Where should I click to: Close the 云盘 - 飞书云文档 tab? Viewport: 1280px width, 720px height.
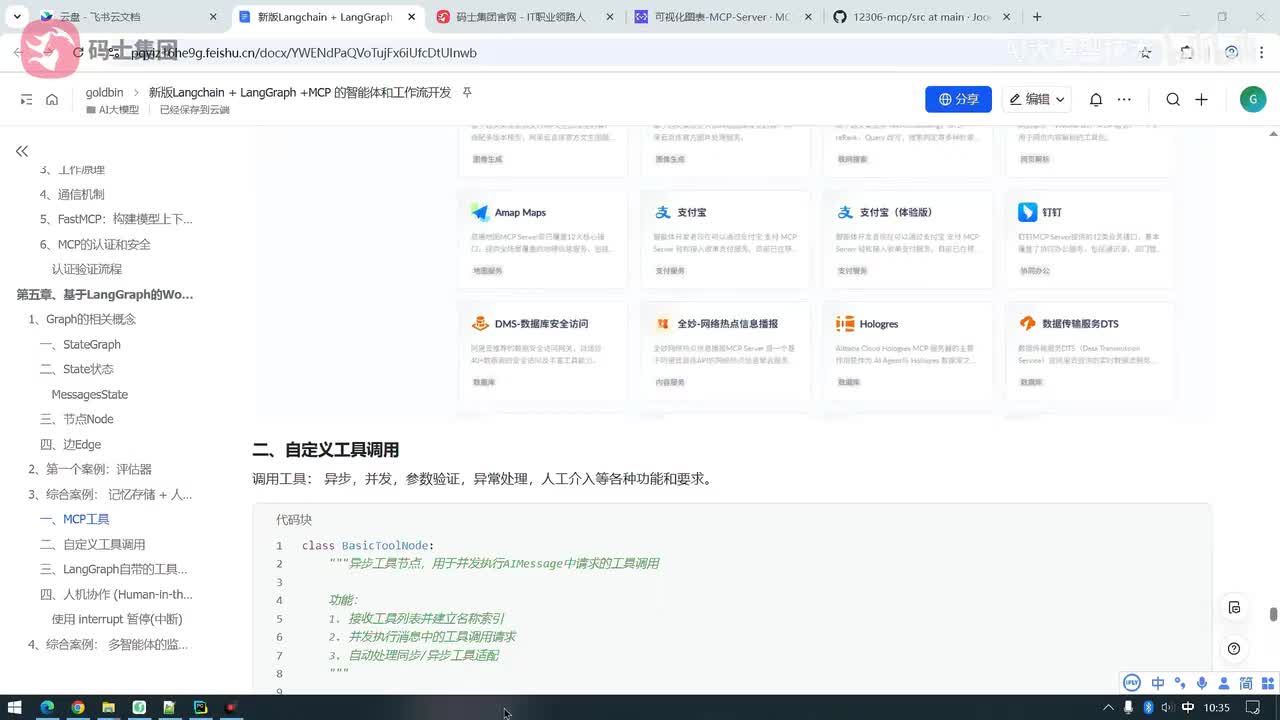click(213, 17)
